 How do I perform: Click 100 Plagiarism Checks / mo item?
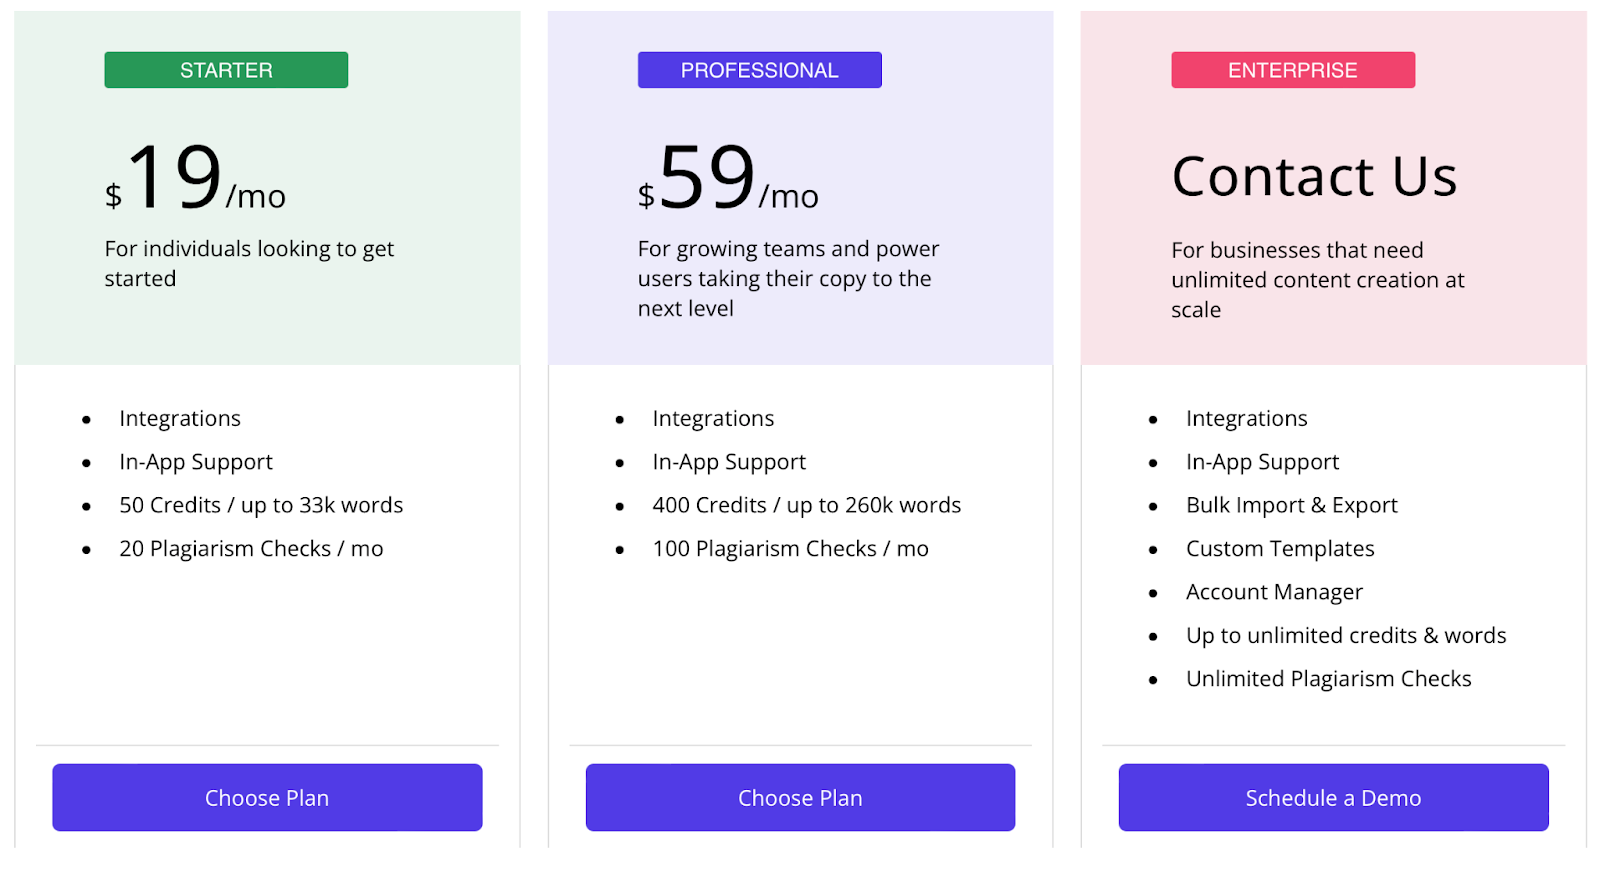tap(790, 548)
